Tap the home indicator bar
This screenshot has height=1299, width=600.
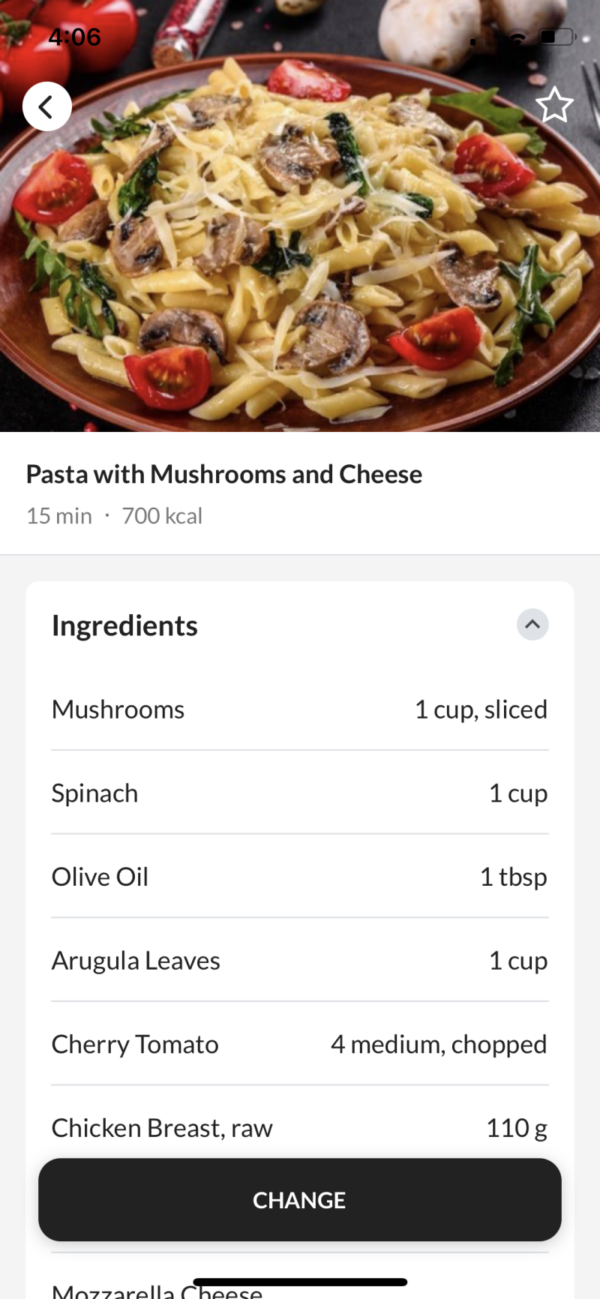click(300, 1281)
